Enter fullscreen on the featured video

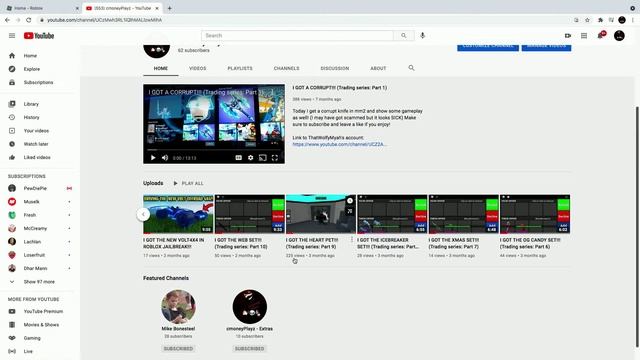275,158
